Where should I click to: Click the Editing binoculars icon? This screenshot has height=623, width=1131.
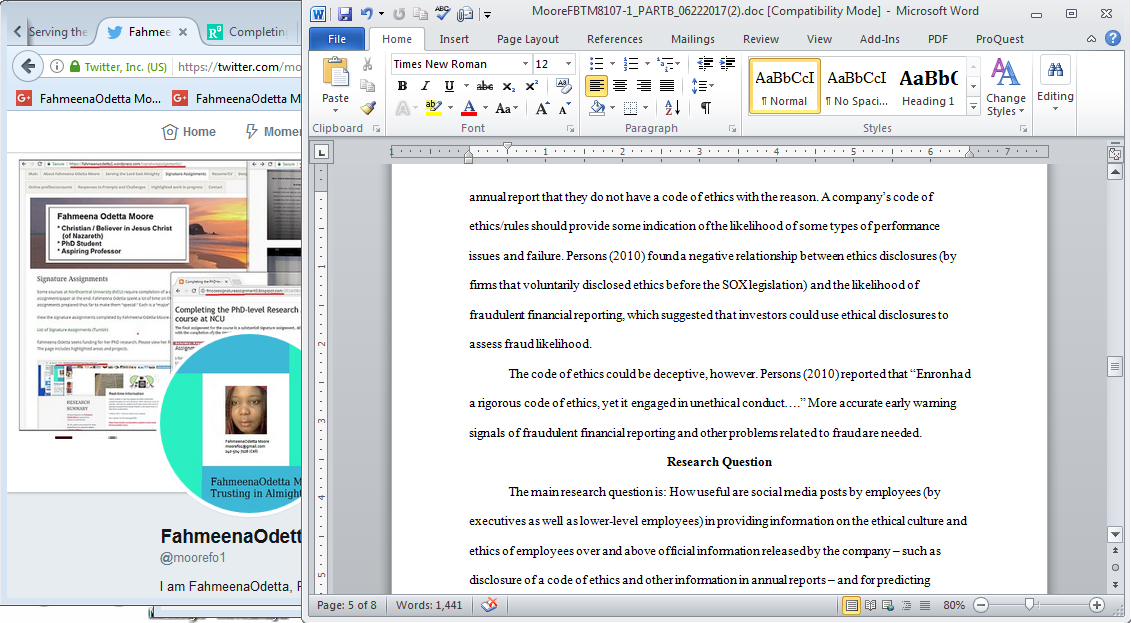[1055, 70]
